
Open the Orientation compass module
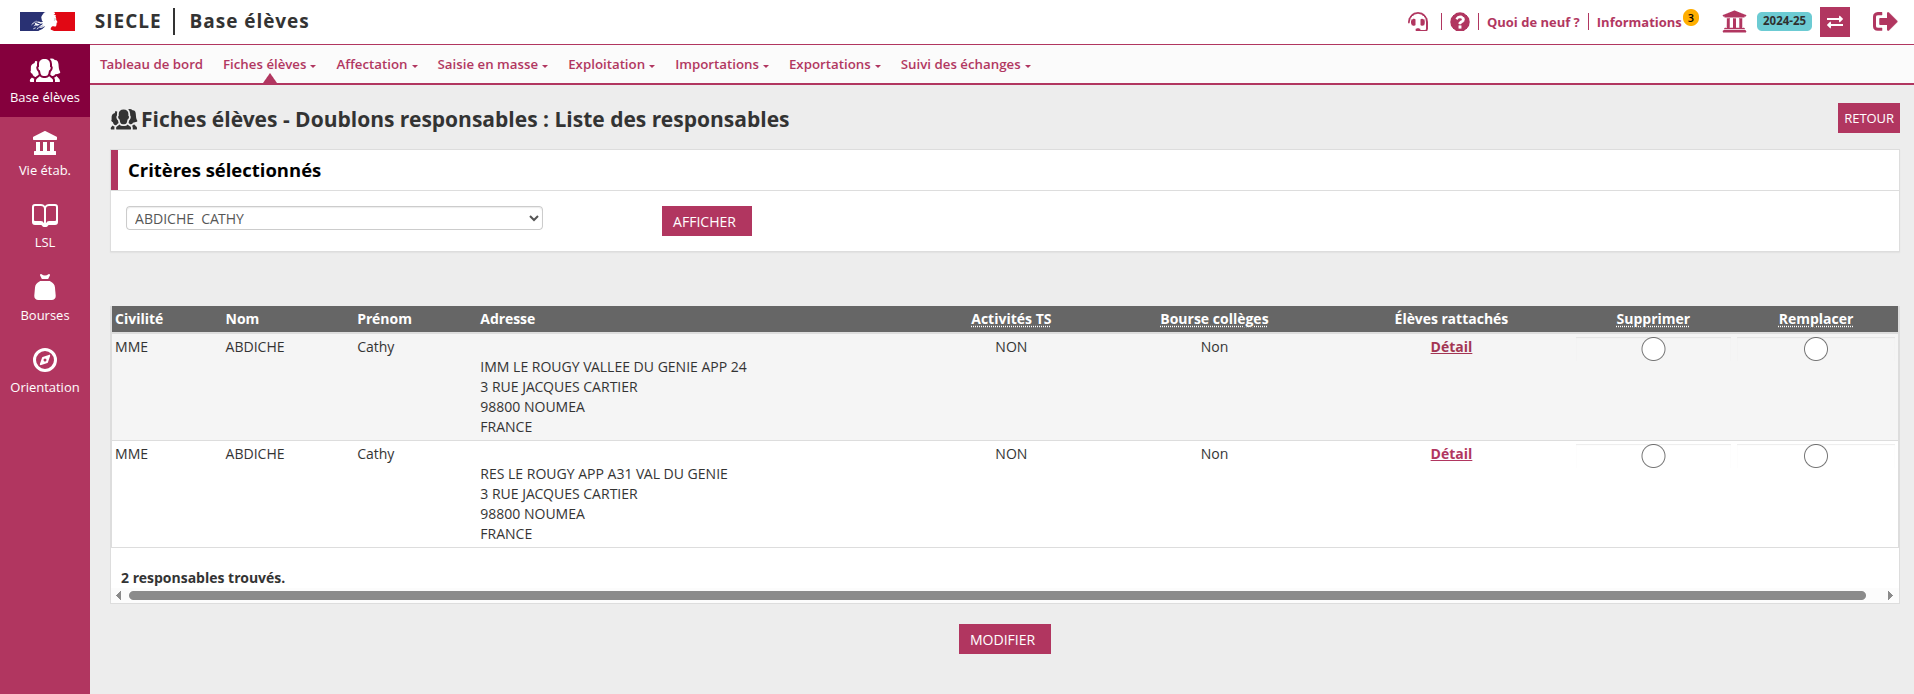(45, 371)
